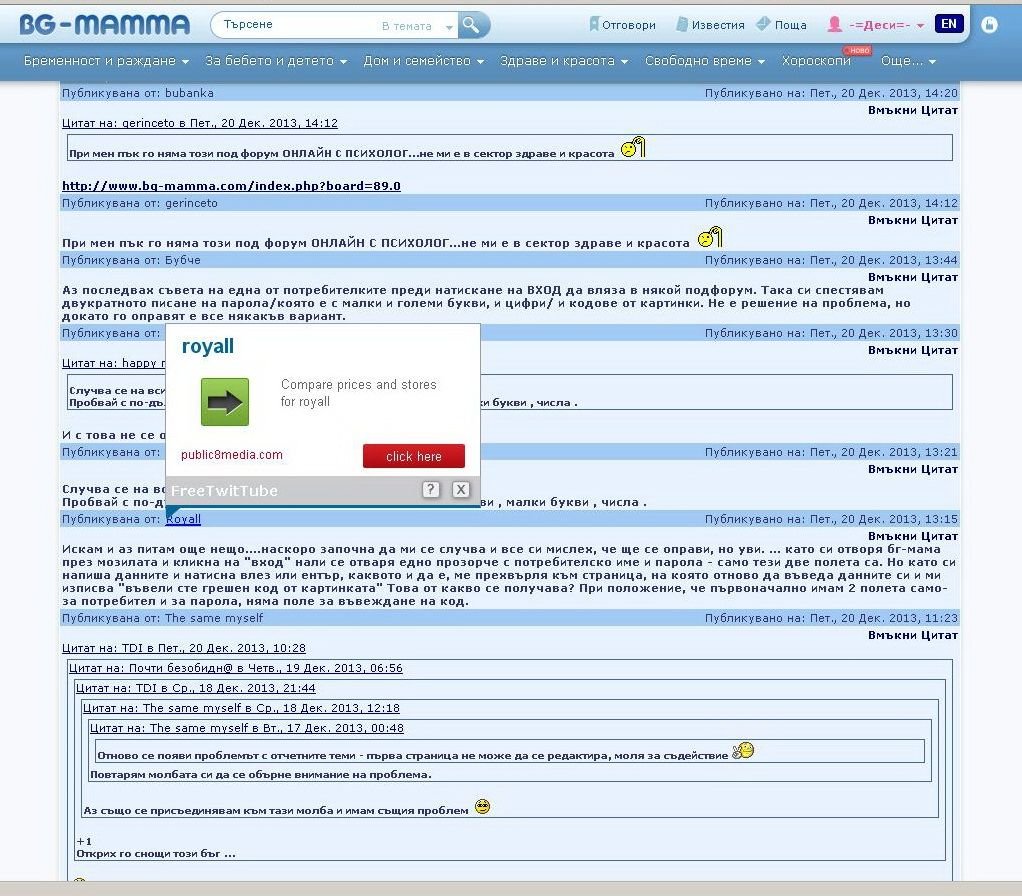Open Известия notifications
Screen dimensions: 1022x896
[x=710, y=25]
